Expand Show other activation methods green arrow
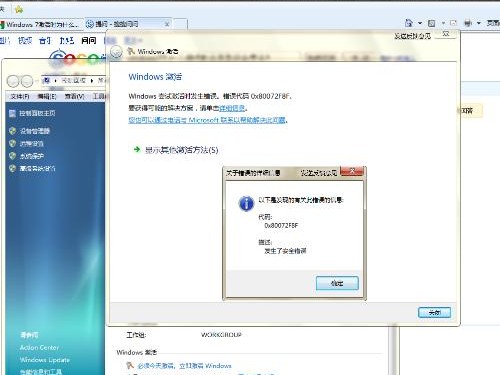The height and width of the screenshot is (375, 500). [137, 149]
